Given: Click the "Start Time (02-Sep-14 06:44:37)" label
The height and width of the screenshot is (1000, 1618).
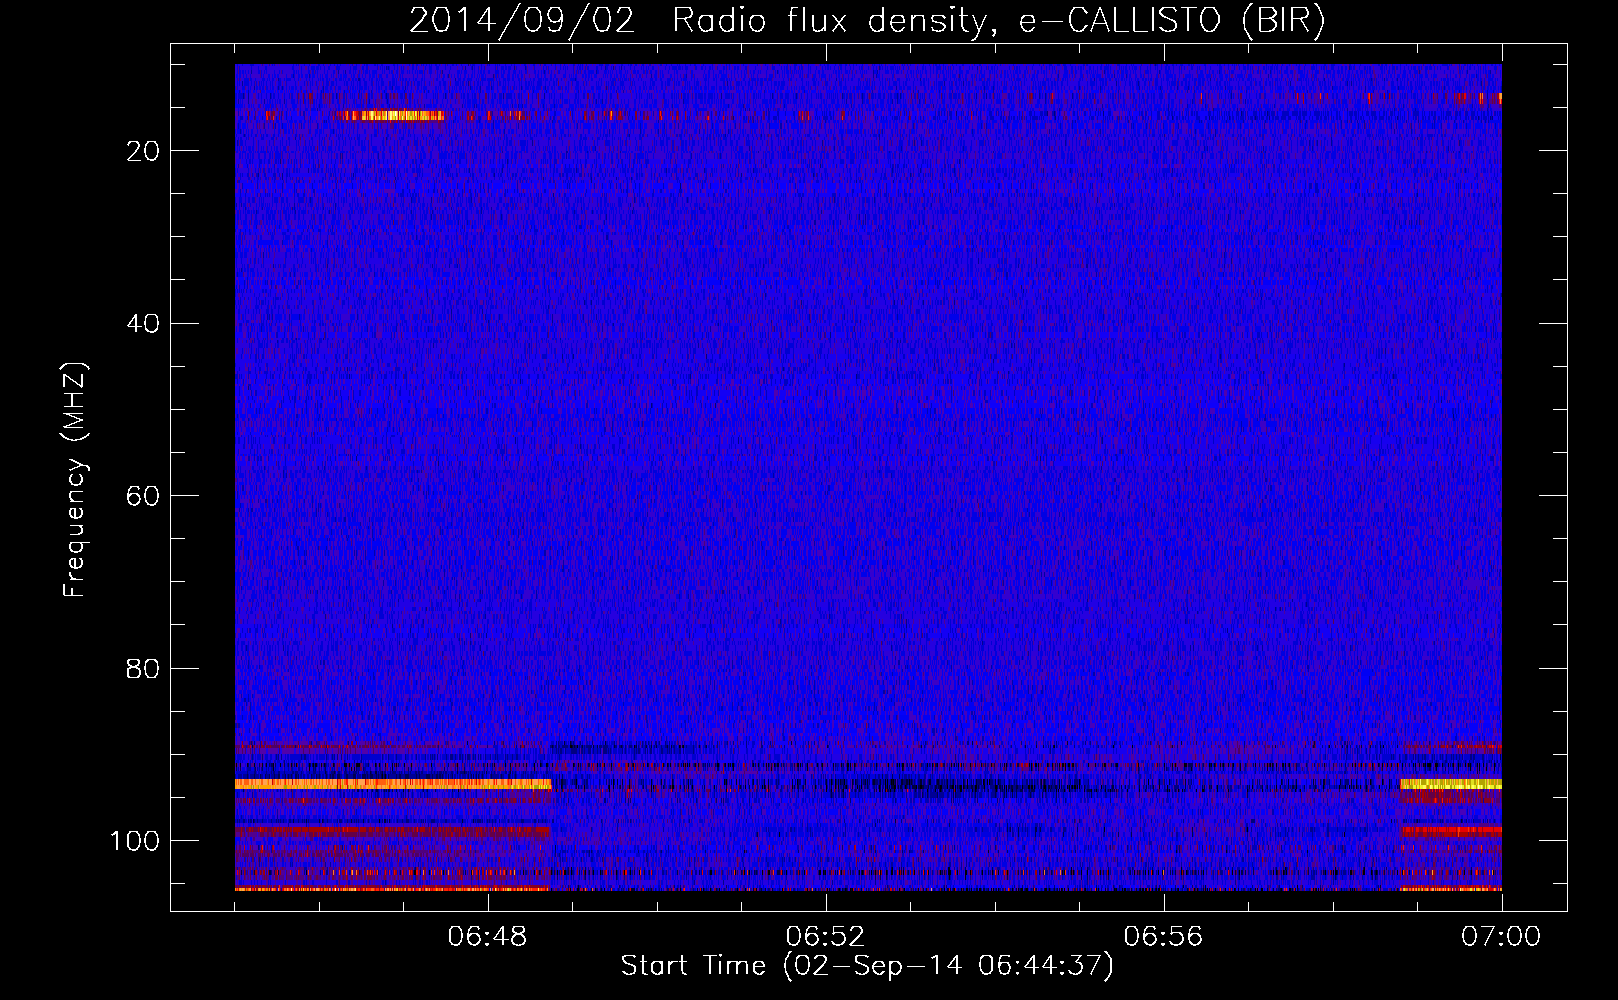Looking at the screenshot, I should click(x=867, y=966).
